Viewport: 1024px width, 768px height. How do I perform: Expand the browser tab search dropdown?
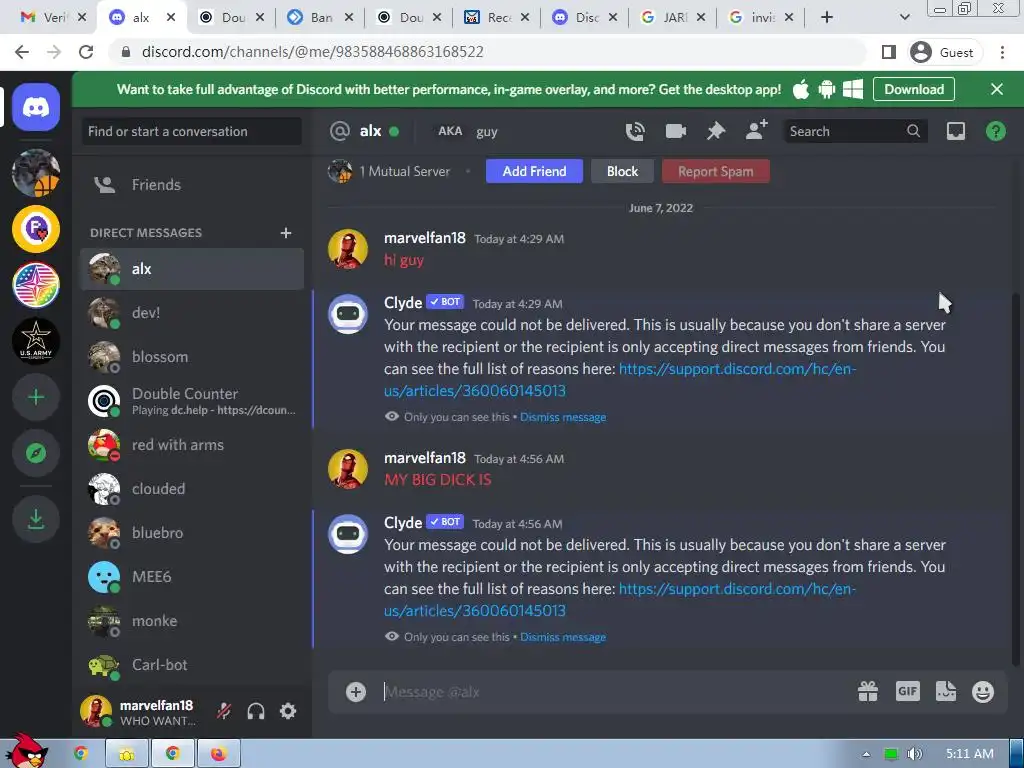coord(904,18)
